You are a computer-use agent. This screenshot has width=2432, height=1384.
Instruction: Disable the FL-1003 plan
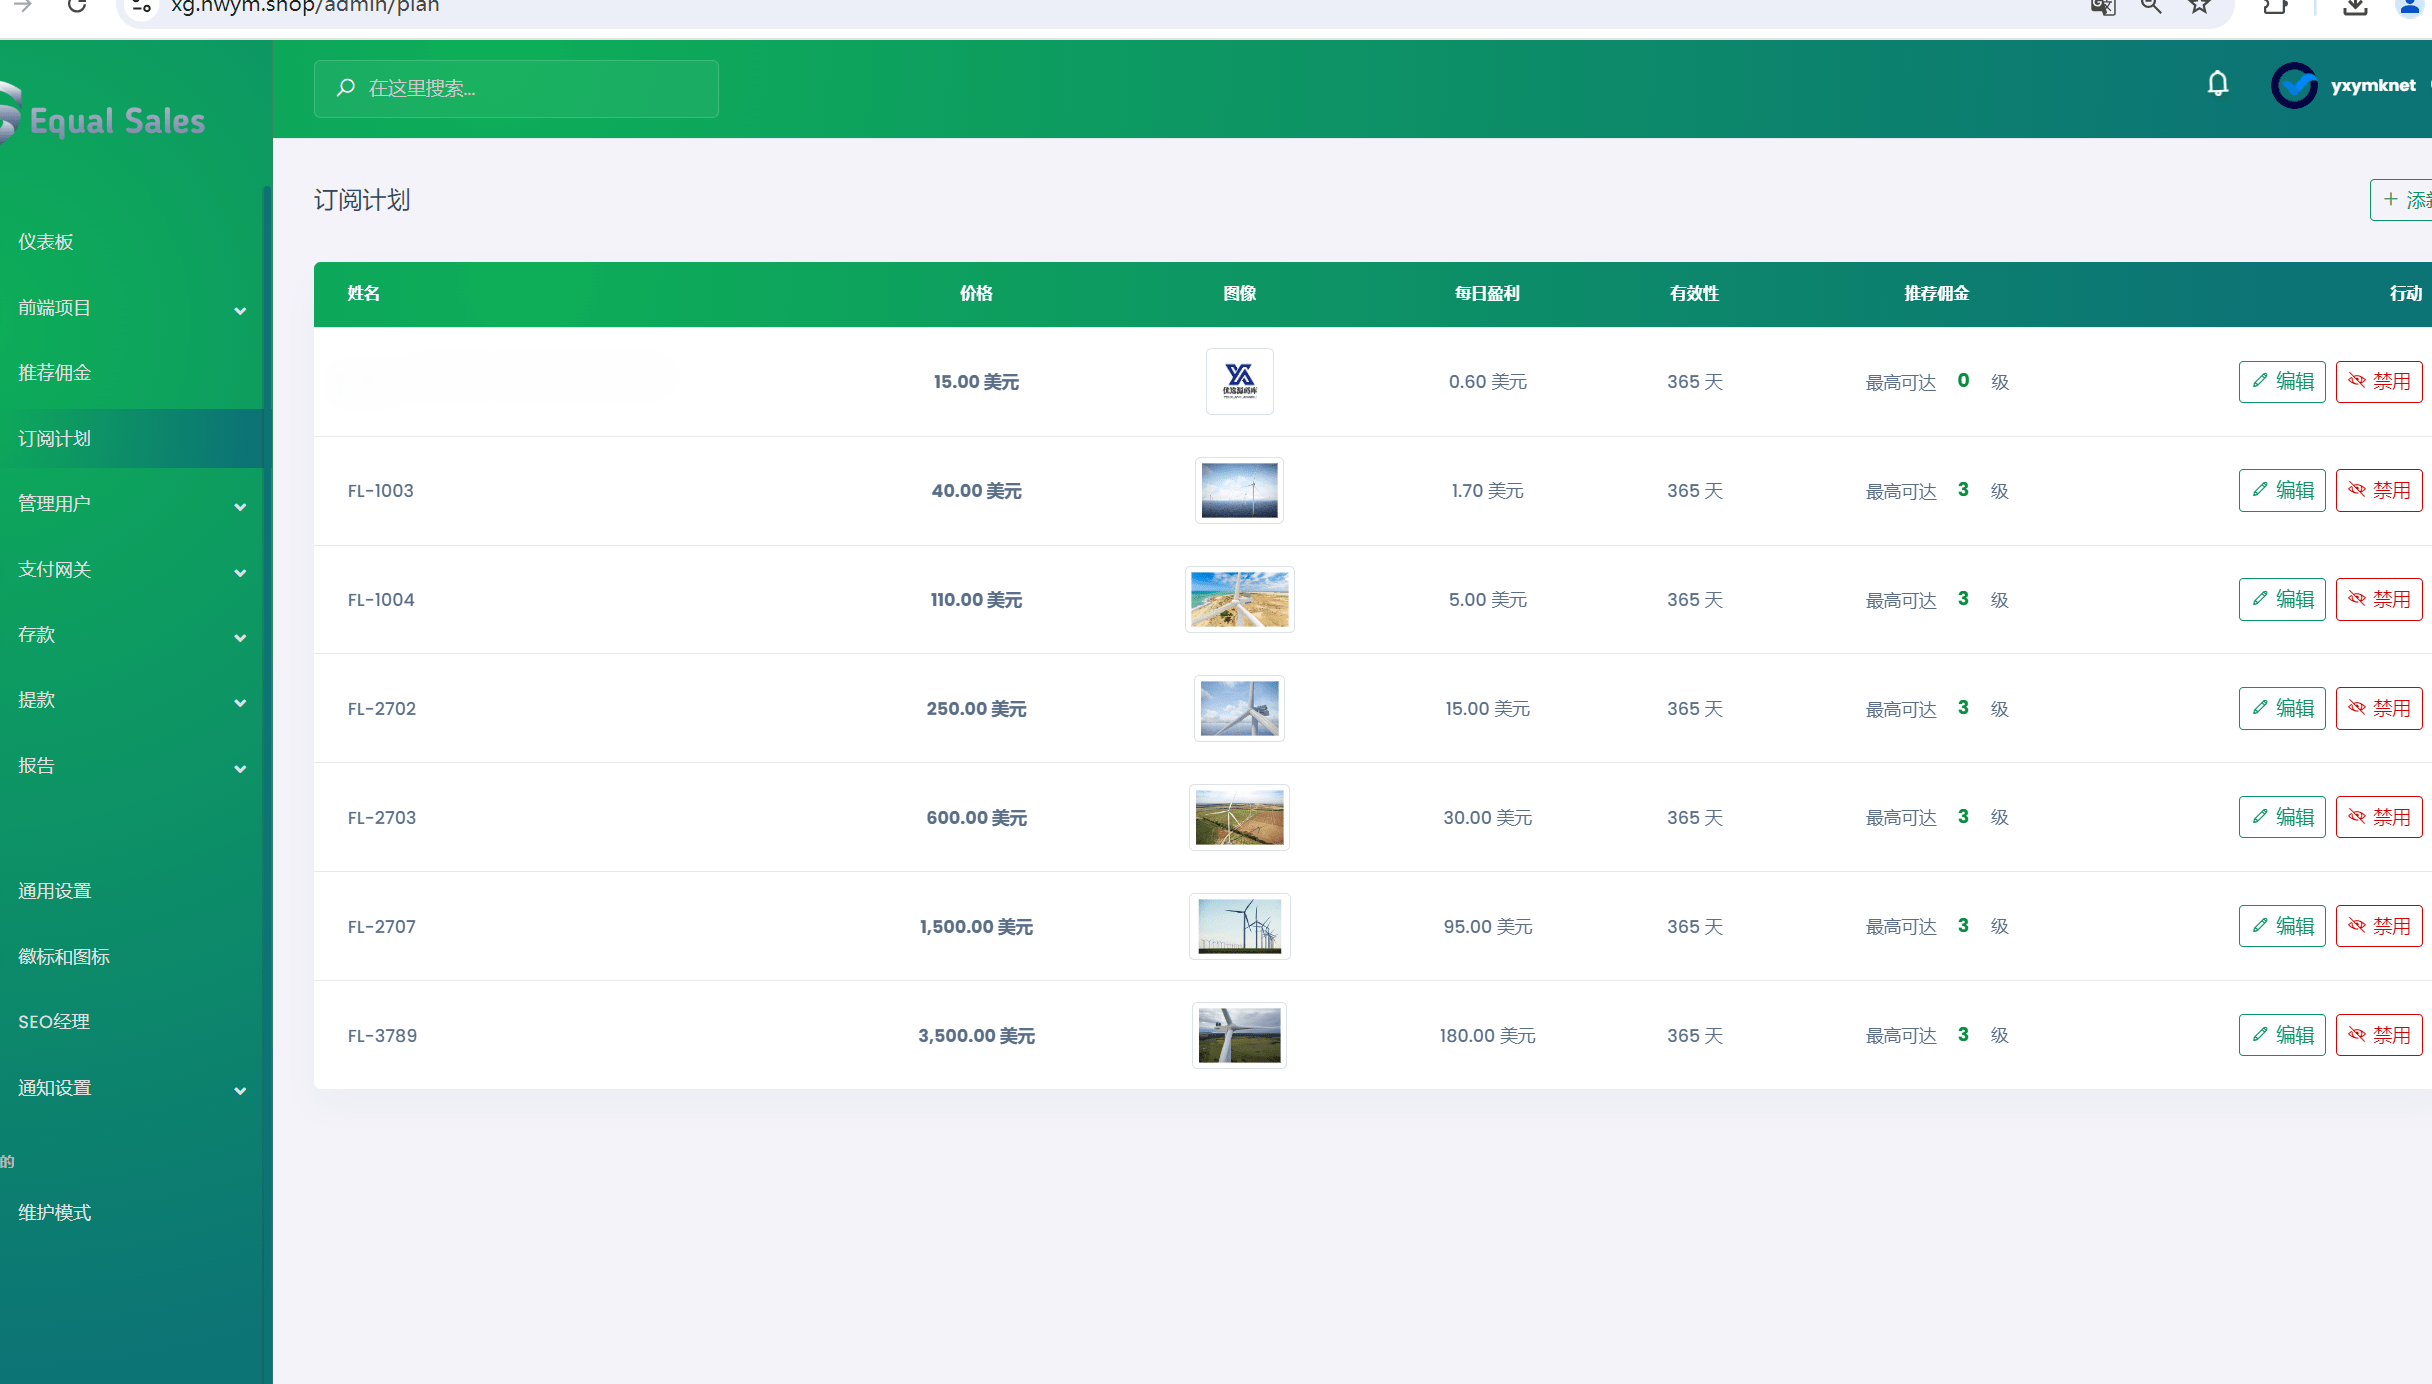tap(2378, 491)
